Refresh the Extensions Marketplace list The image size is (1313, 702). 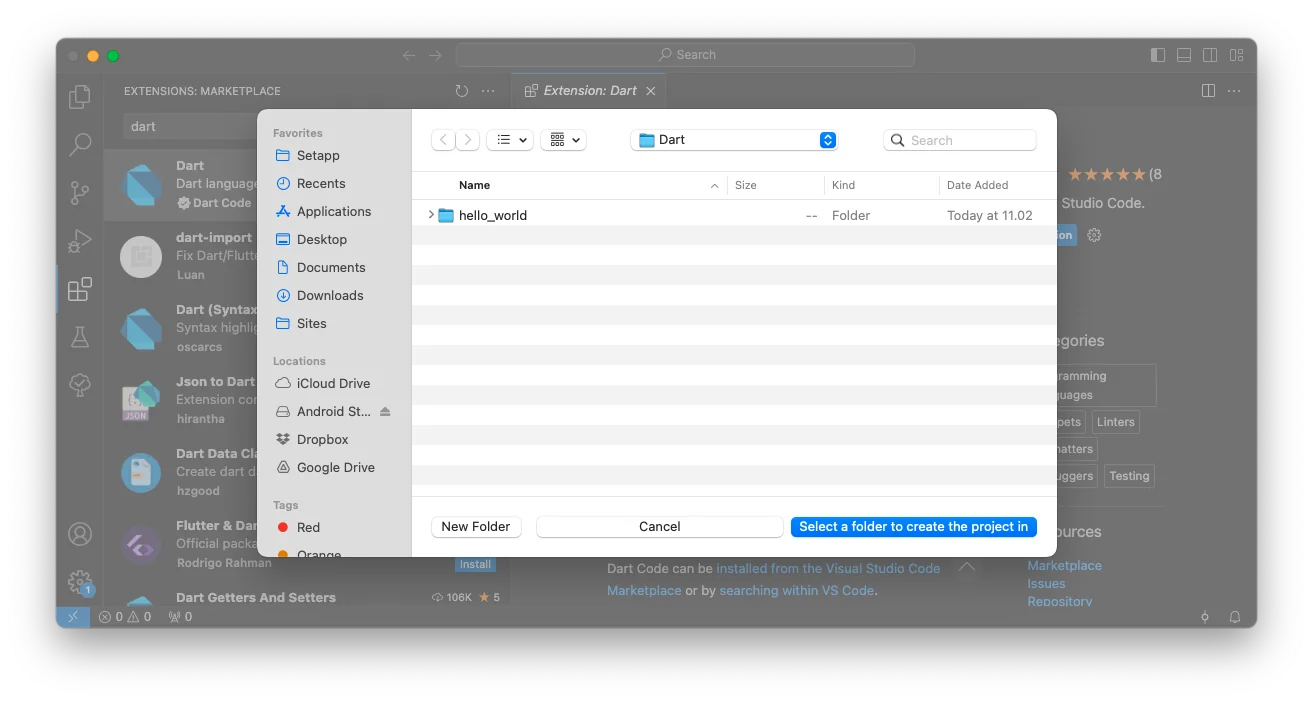coord(461,91)
